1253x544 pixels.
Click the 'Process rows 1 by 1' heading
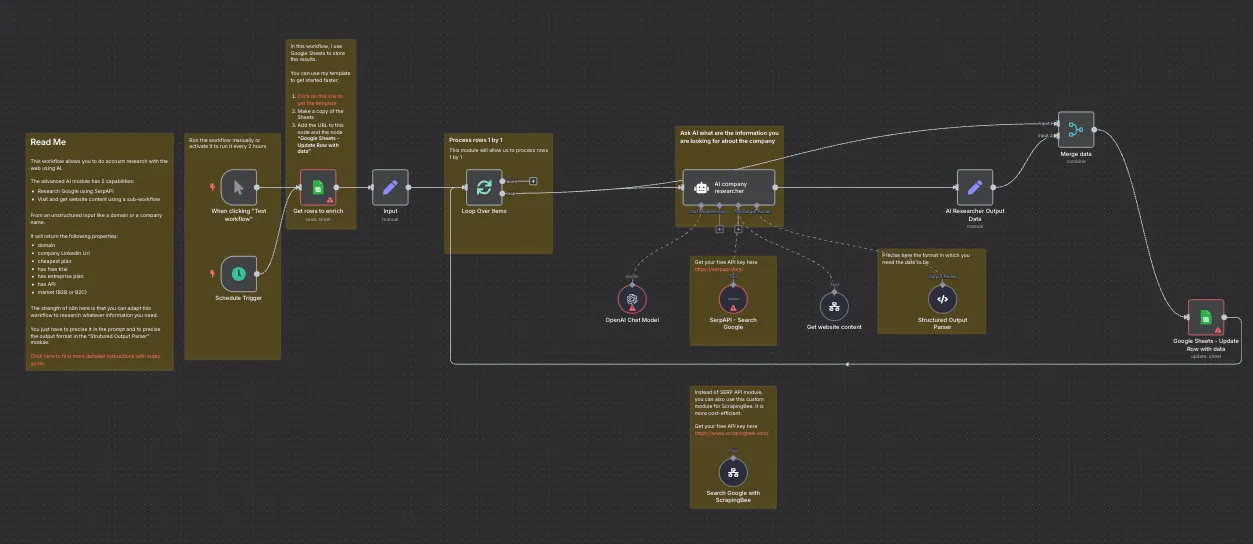coord(476,140)
